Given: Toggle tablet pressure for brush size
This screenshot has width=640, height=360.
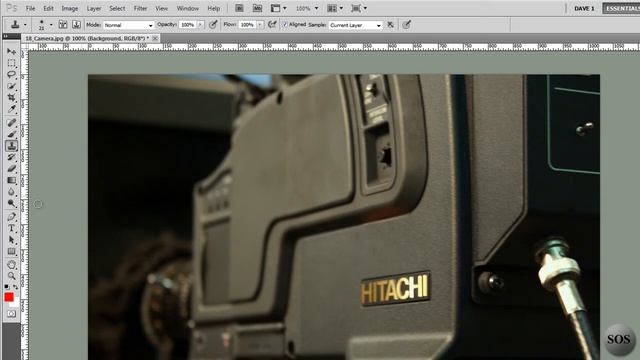Looking at the screenshot, I should [x=406, y=25].
